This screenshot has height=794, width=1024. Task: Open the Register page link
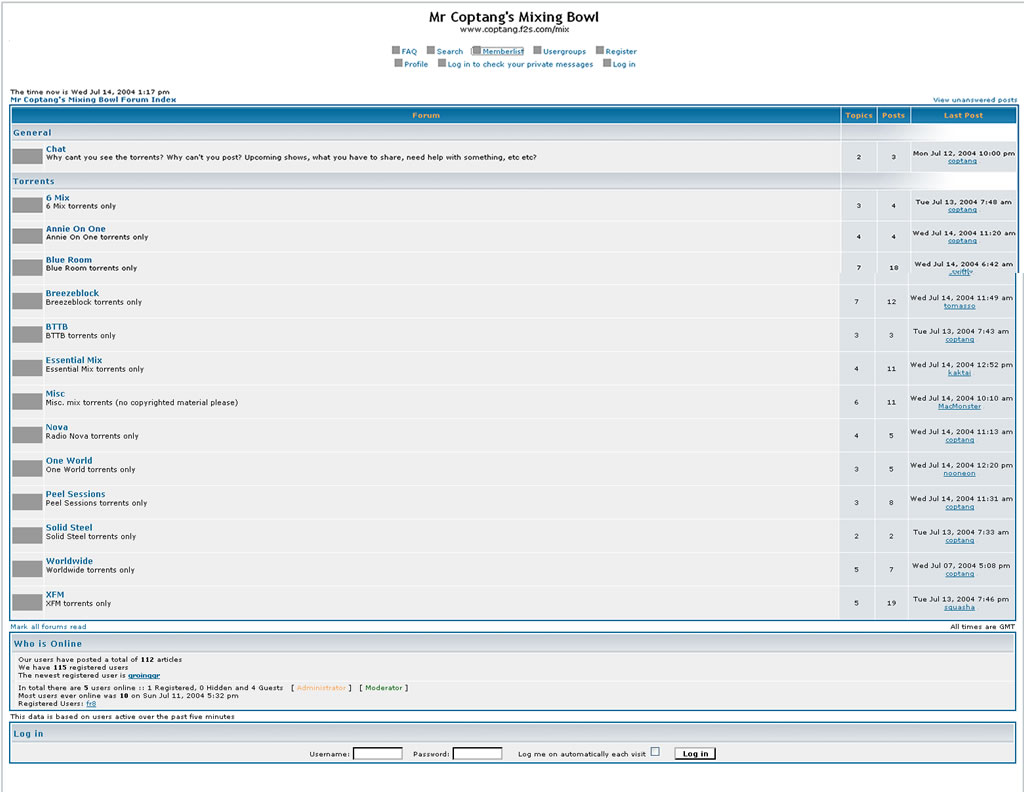620,51
